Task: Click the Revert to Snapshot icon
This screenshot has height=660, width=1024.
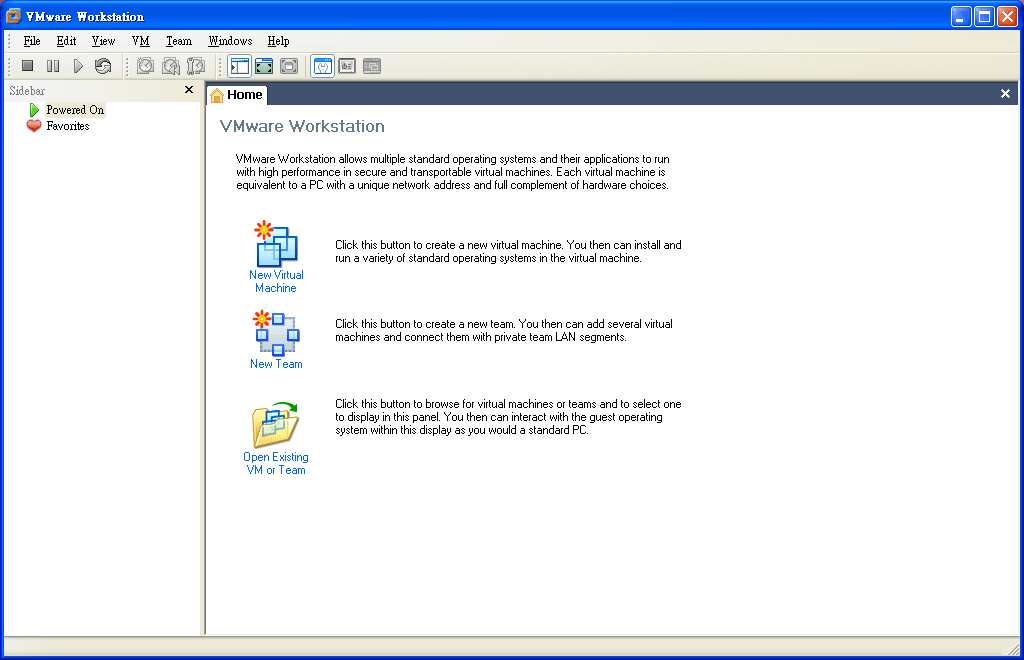Action: 171,66
